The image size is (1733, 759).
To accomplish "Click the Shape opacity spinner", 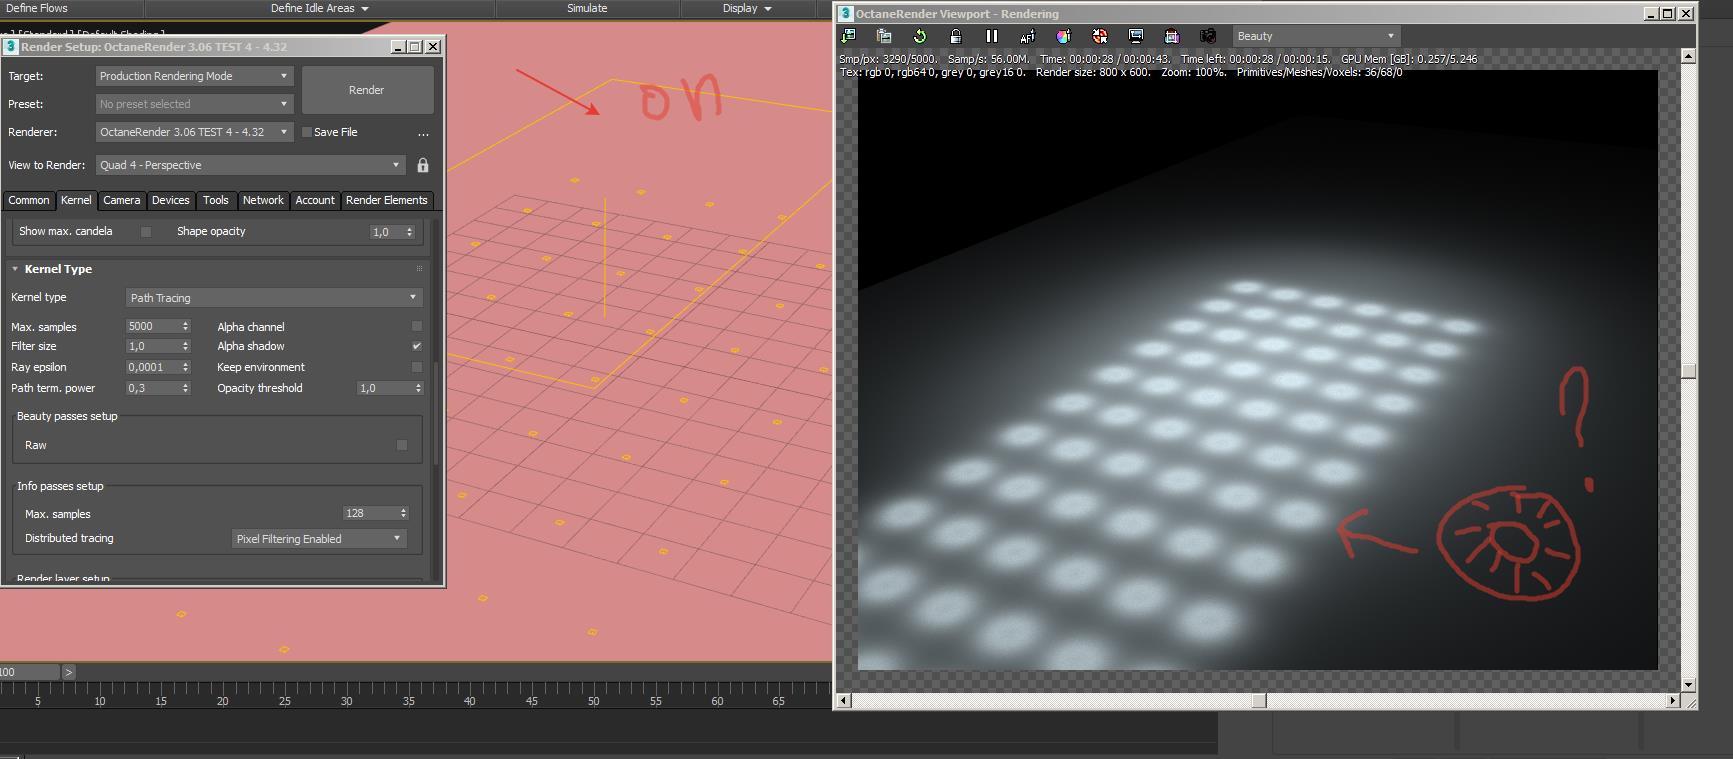I will click(x=392, y=232).
